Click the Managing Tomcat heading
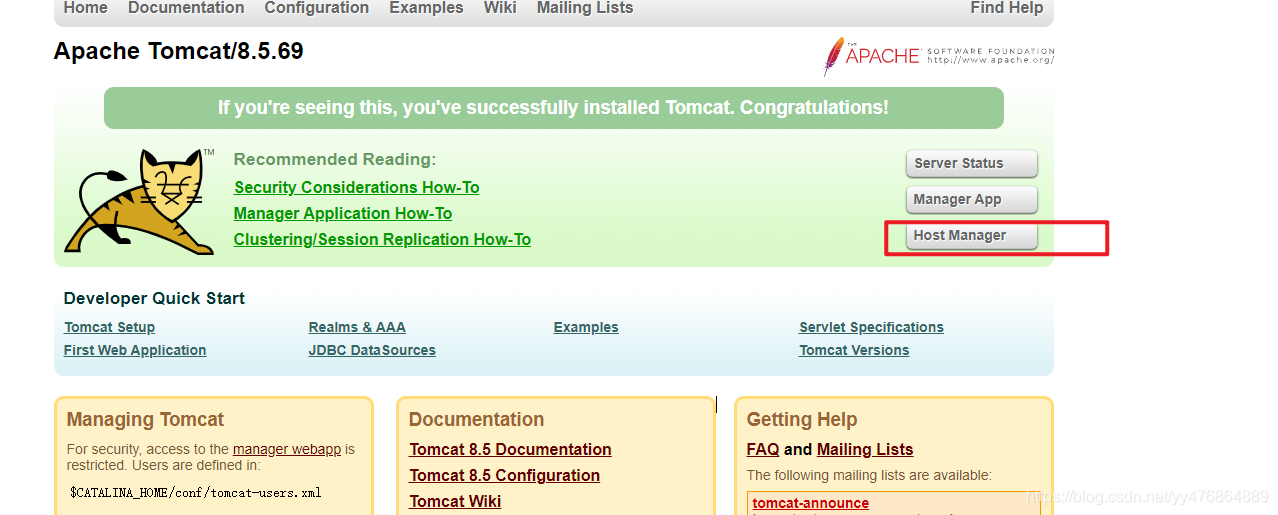This screenshot has width=1278, height=515. (145, 419)
